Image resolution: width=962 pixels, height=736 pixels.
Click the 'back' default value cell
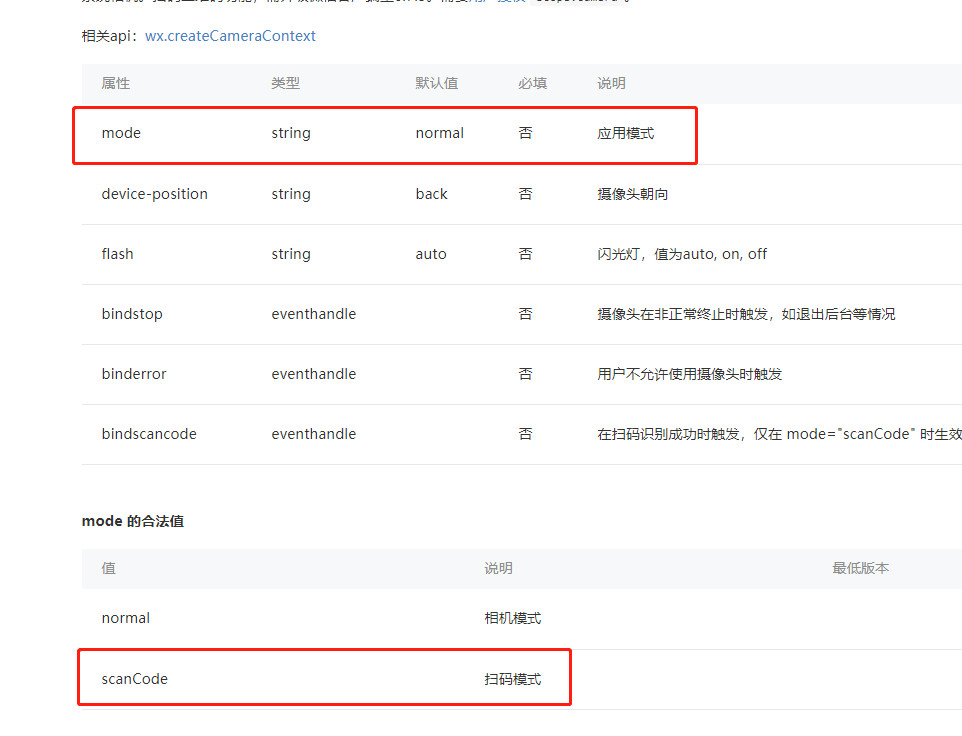click(431, 194)
